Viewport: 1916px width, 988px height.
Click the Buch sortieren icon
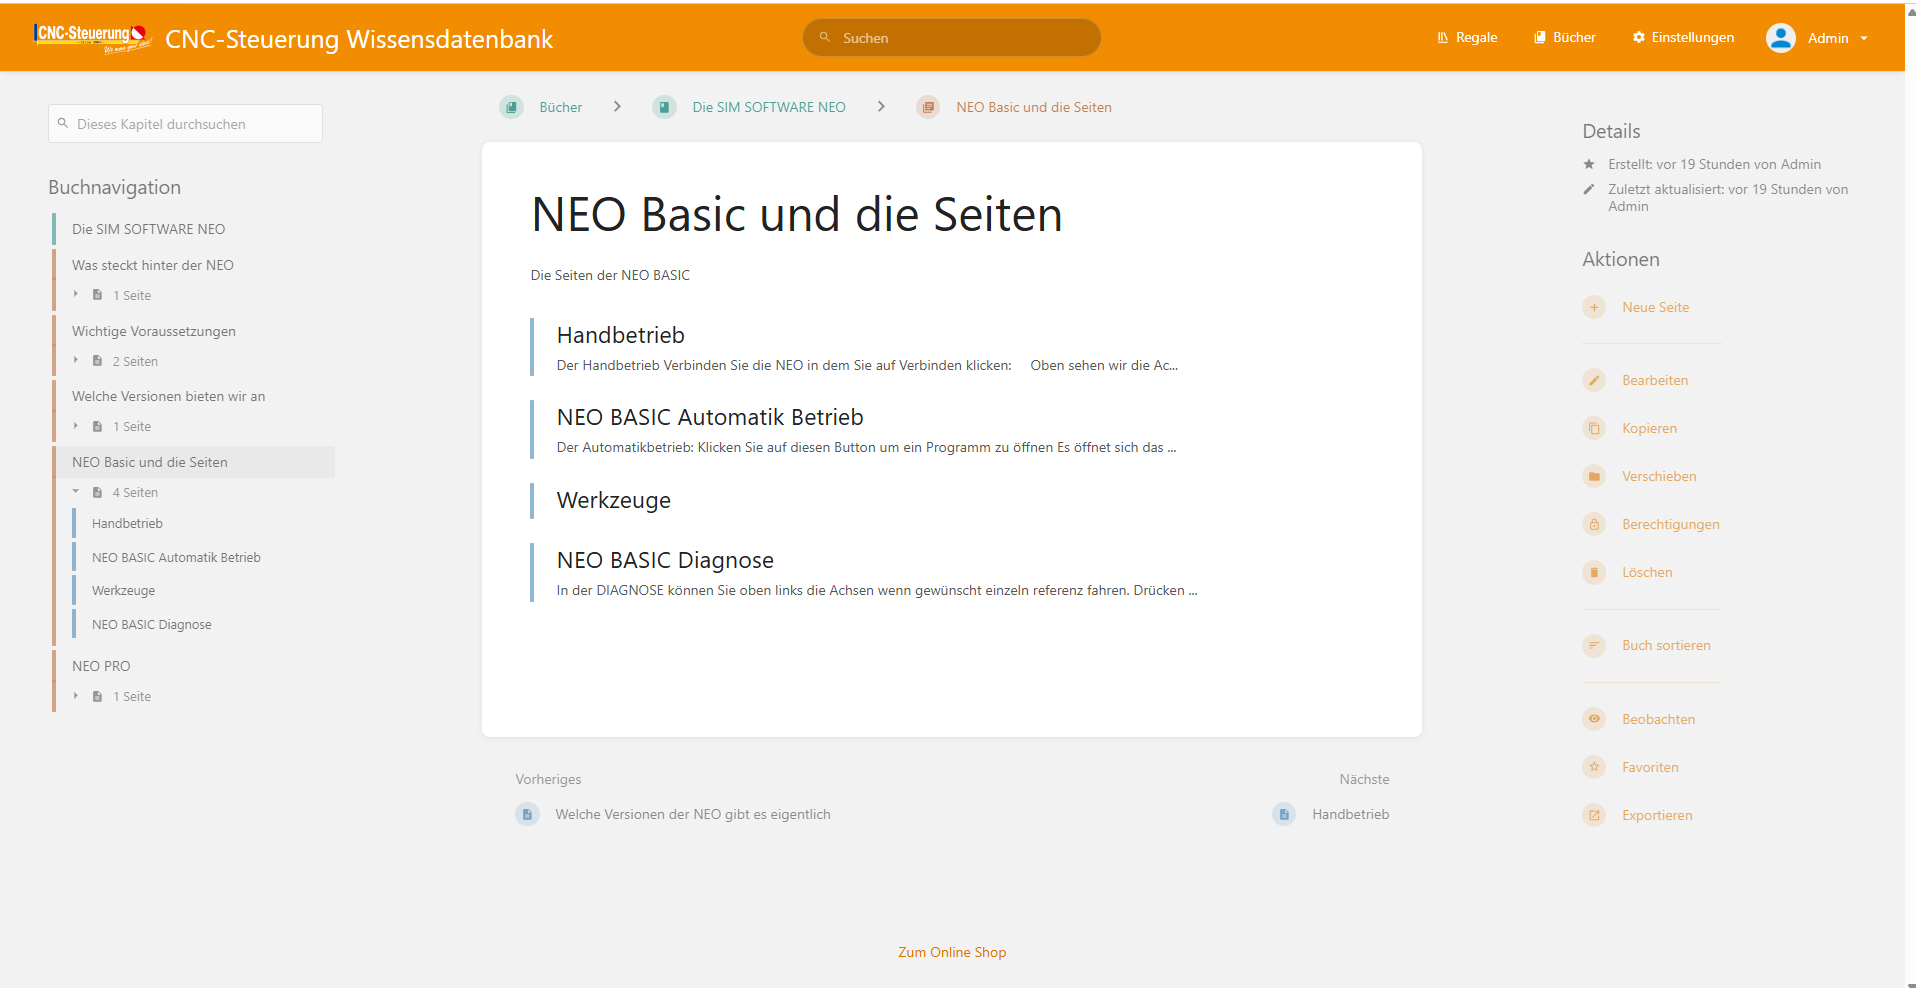click(1594, 646)
